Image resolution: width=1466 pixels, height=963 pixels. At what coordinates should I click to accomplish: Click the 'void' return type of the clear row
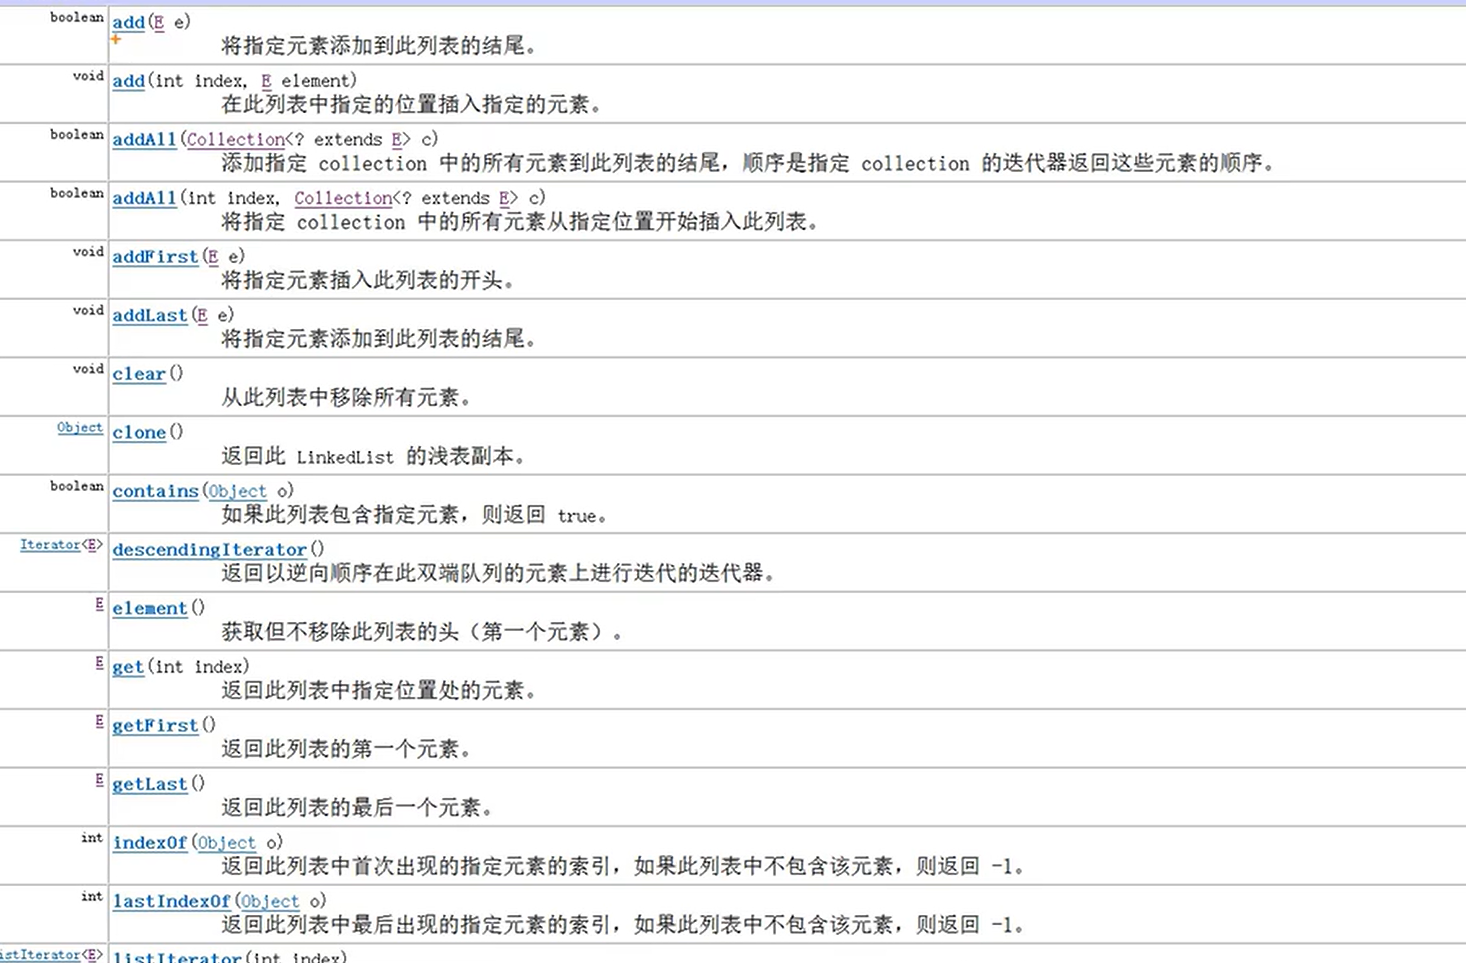88,369
